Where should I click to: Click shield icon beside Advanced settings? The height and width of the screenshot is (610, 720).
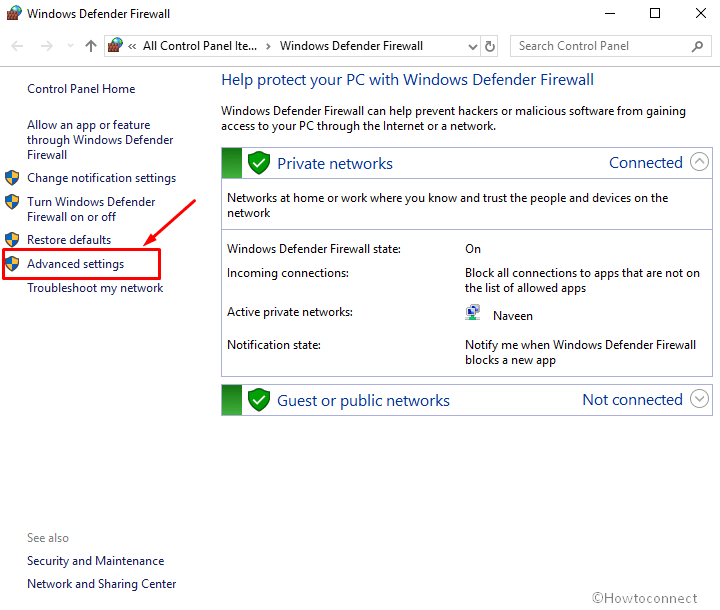[x=12, y=263]
